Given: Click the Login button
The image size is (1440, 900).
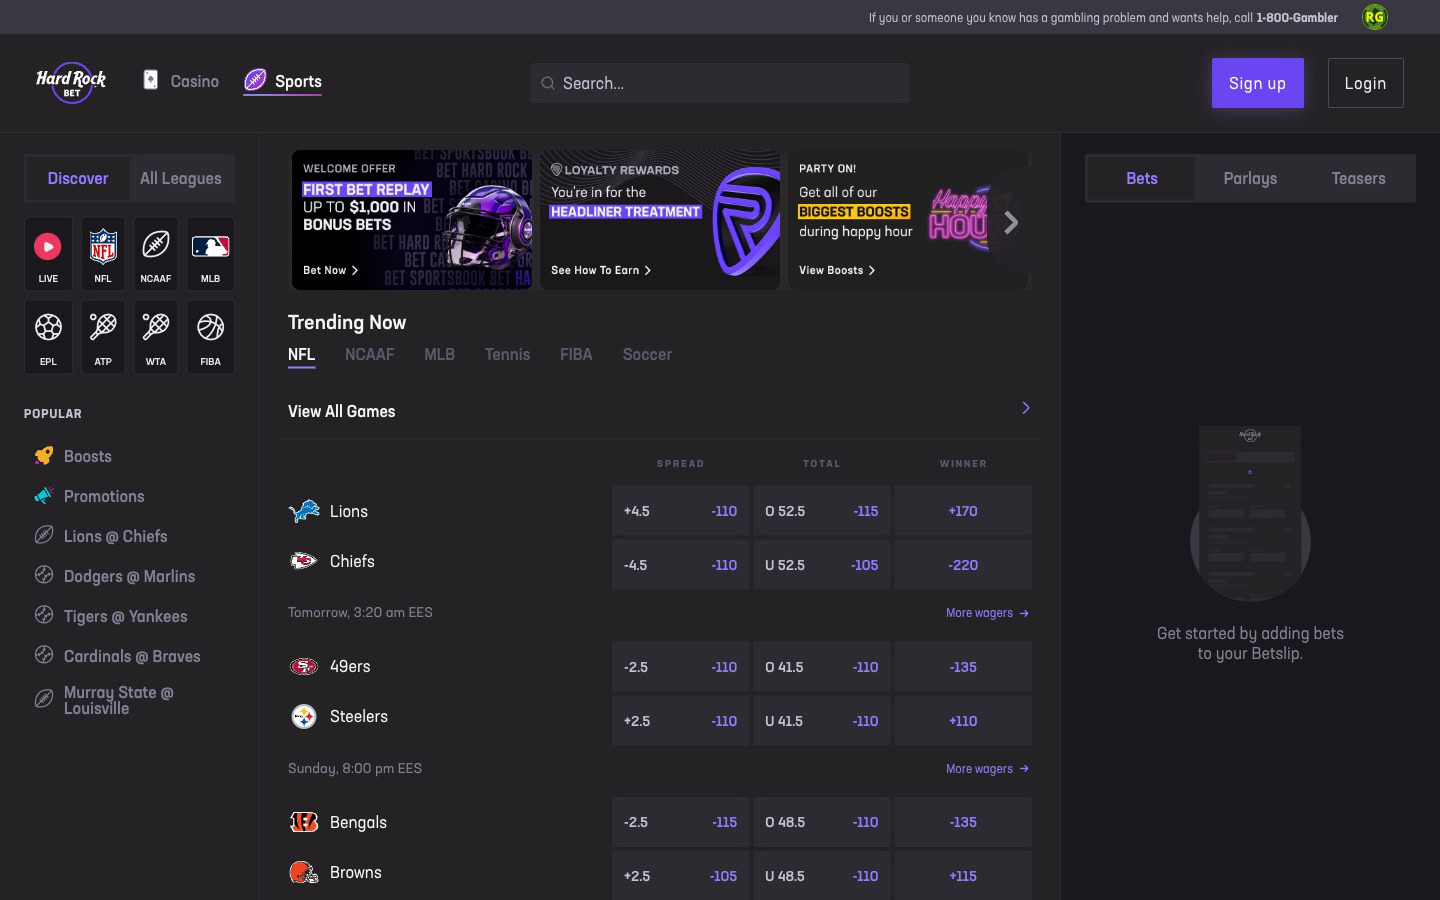Looking at the screenshot, I should [1365, 83].
